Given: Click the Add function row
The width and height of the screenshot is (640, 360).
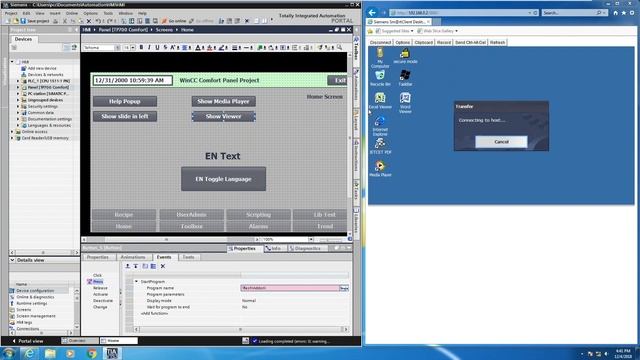Looking at the screenshot, I should coord(154,313).
